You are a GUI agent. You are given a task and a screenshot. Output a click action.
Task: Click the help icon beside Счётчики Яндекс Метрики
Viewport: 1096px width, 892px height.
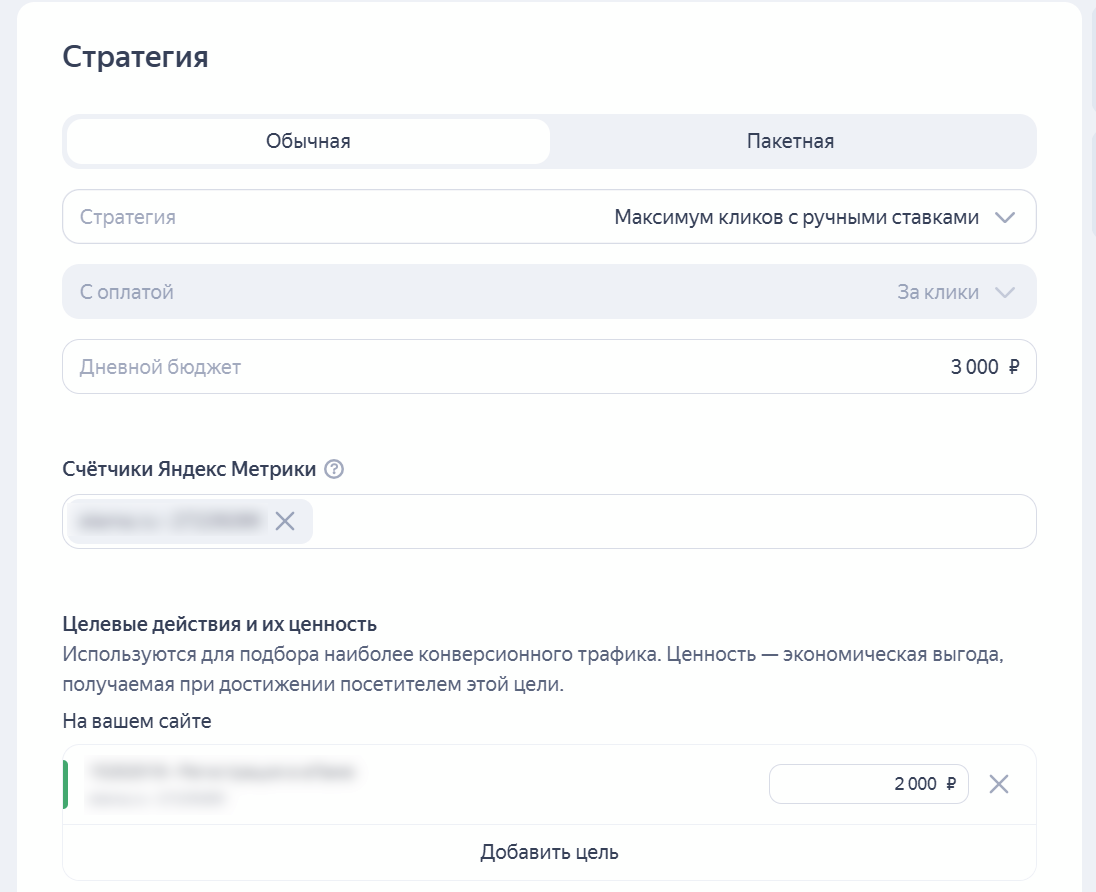point(334,468)
